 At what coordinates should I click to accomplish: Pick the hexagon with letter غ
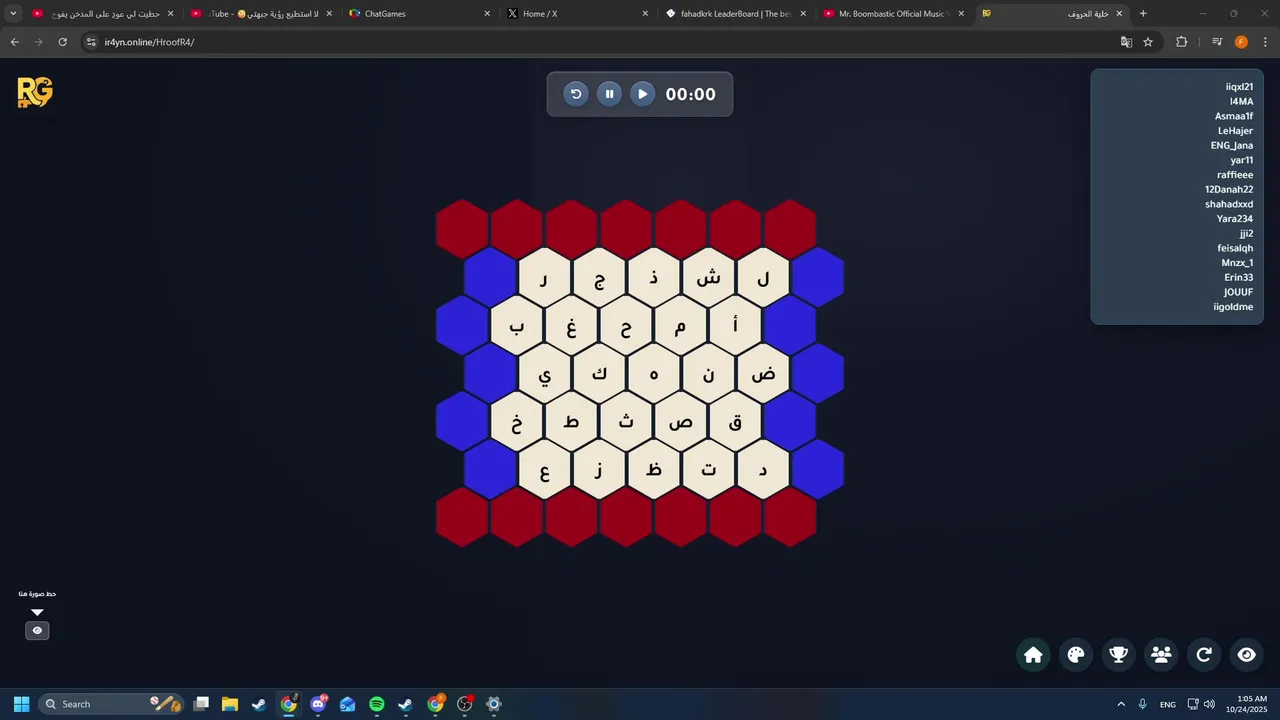(572, 326)
